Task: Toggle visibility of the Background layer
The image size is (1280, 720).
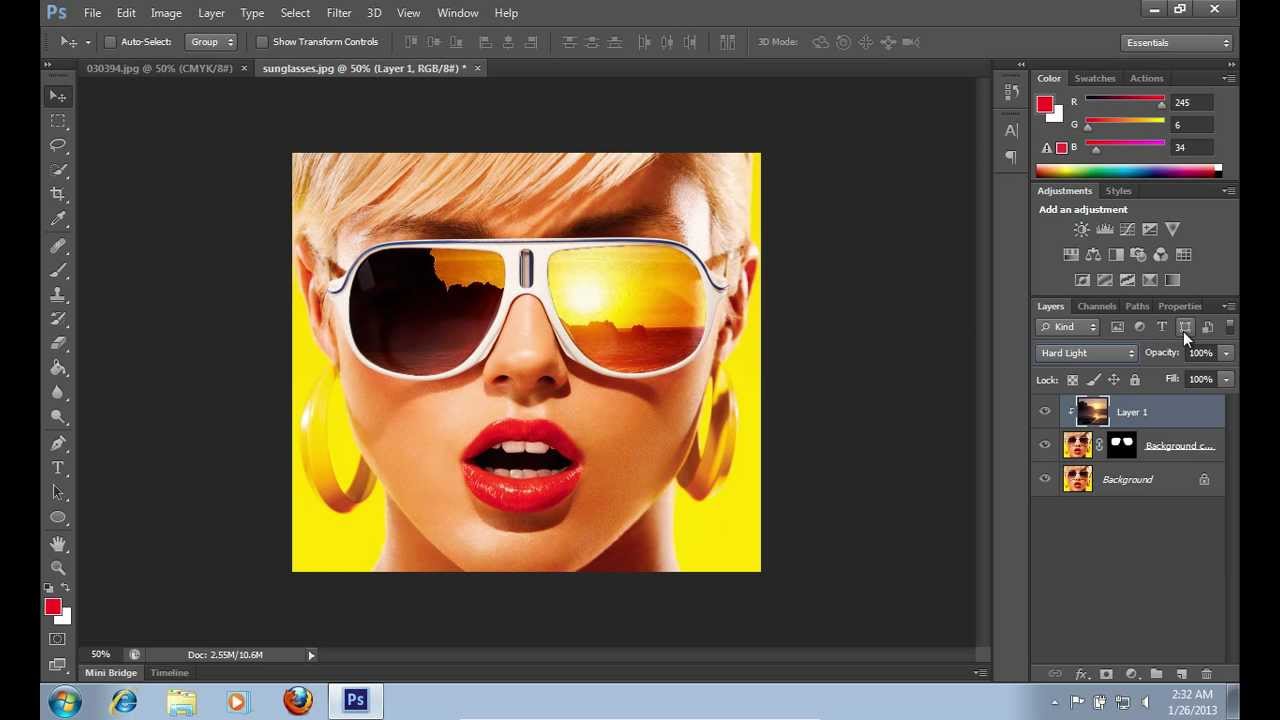Action: click(x=1045, y=480)
